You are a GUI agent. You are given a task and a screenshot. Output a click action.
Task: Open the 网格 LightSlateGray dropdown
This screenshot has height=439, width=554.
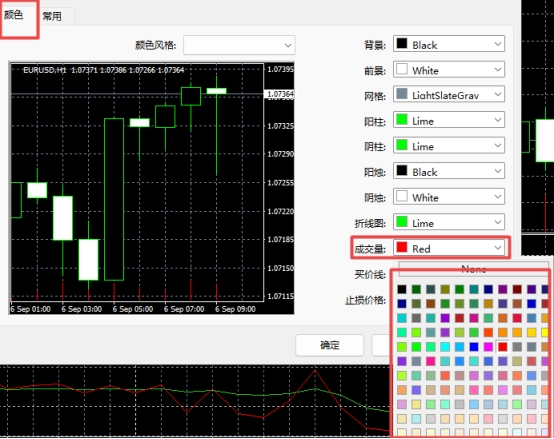tap(449, 95)
